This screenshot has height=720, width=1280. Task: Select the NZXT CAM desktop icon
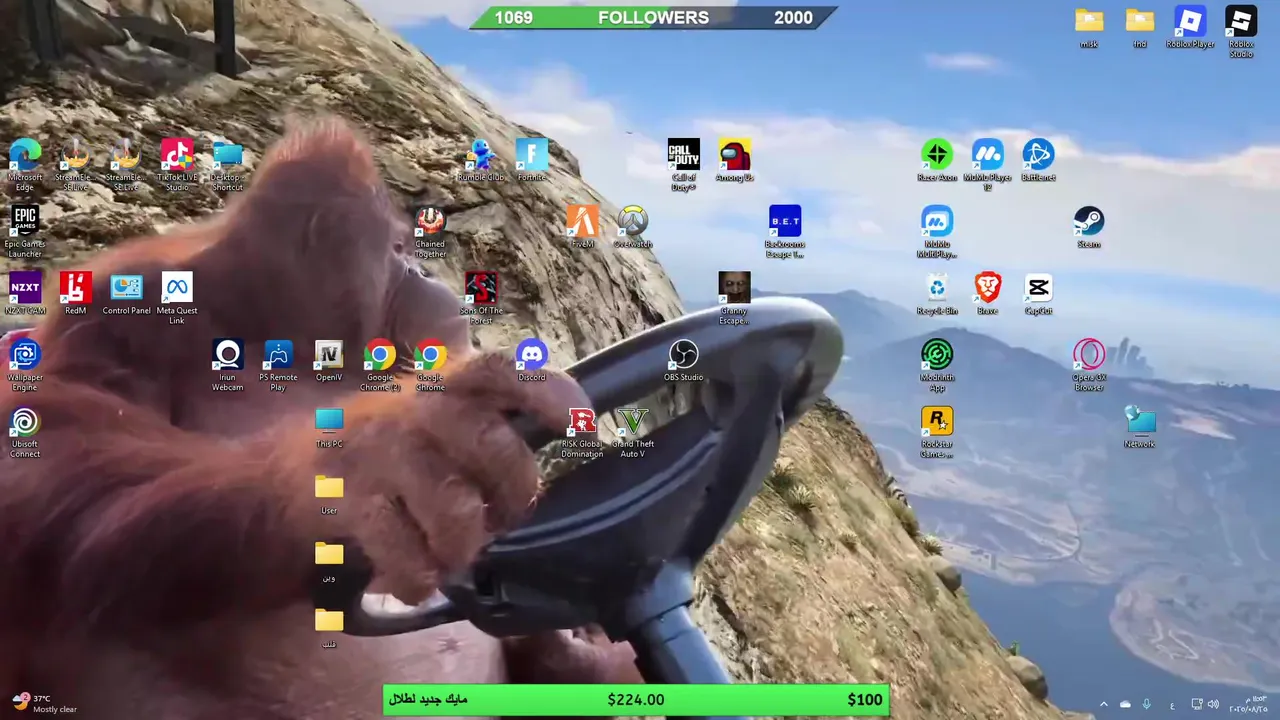click(x=25, y=293)
